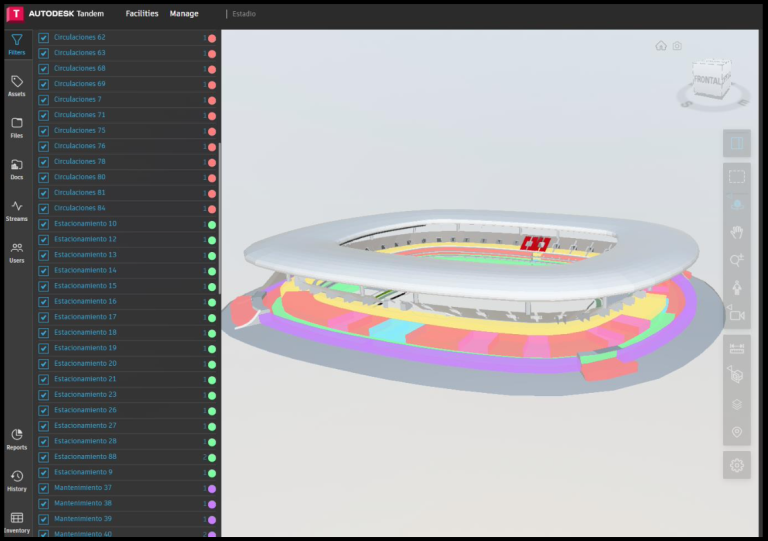Uncheck Circulaciones 69 checkbox
768x541 pixels.
coord(44,84)
